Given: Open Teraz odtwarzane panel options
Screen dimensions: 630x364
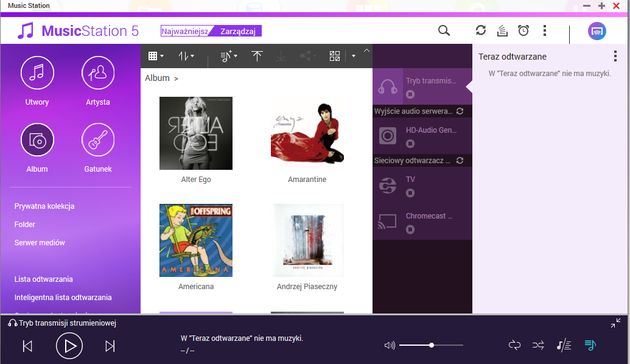Looking at the screenshot, I should 615,56.
